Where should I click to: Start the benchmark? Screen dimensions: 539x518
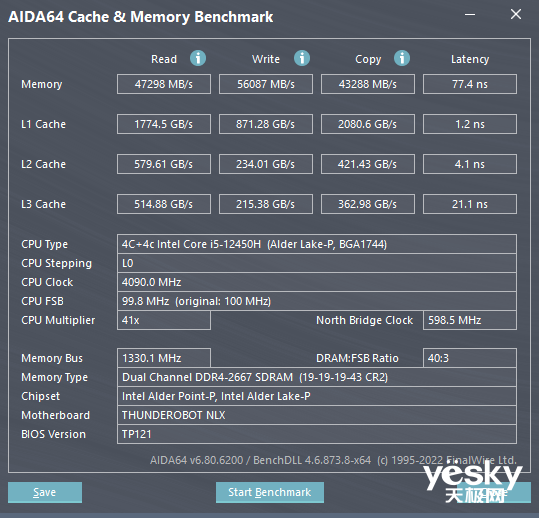[x=270, y=492]
